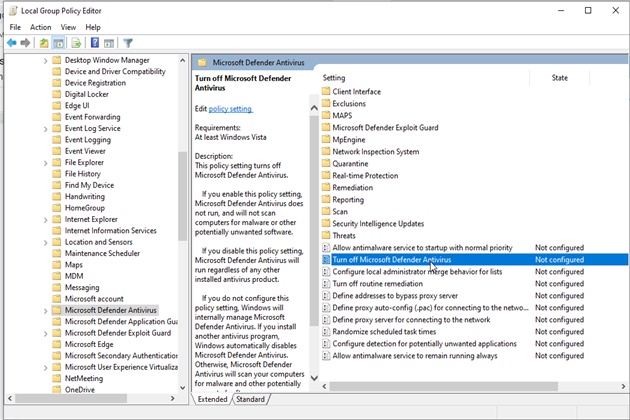Open the Help menu

(93, 27)
